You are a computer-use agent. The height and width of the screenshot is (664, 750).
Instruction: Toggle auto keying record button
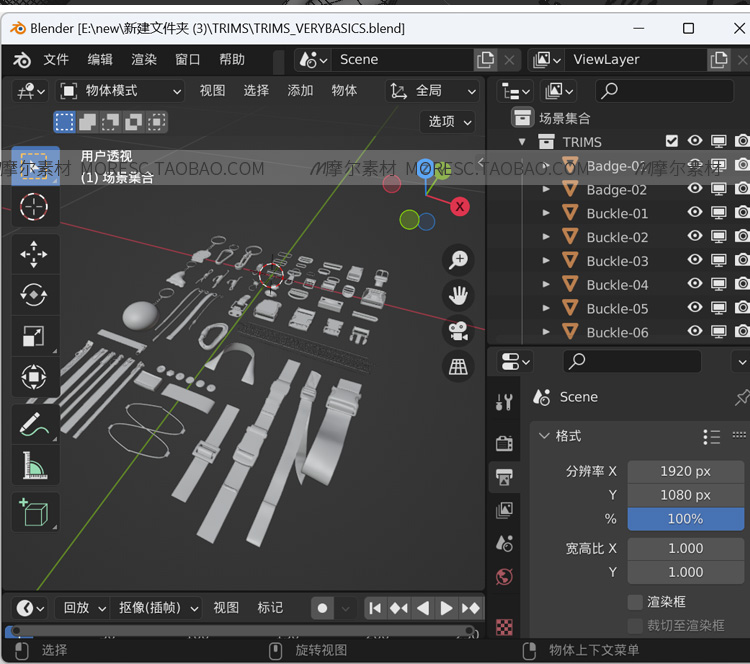point(322,609)
